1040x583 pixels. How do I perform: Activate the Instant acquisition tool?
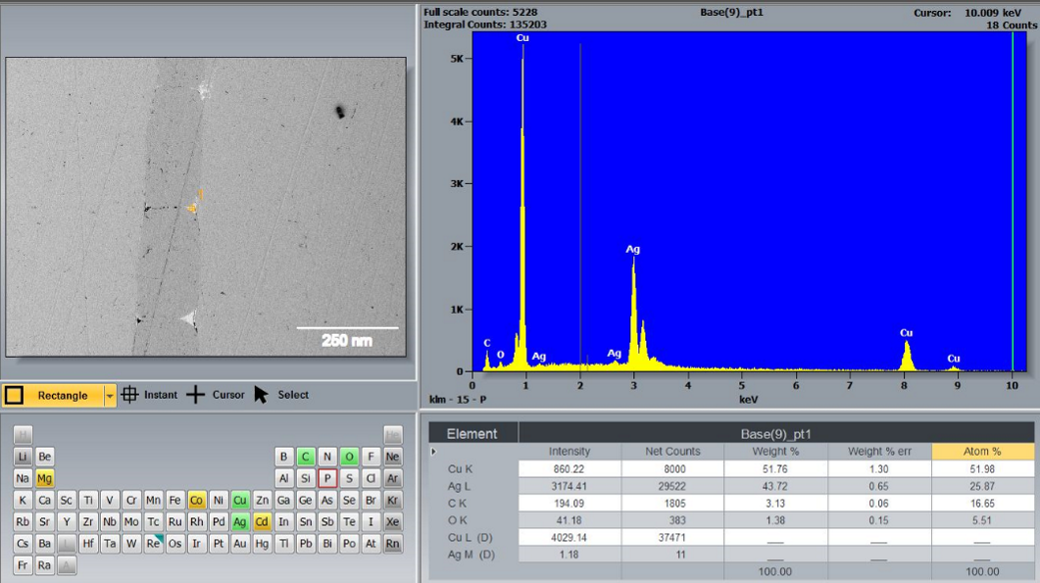point(149,395)
